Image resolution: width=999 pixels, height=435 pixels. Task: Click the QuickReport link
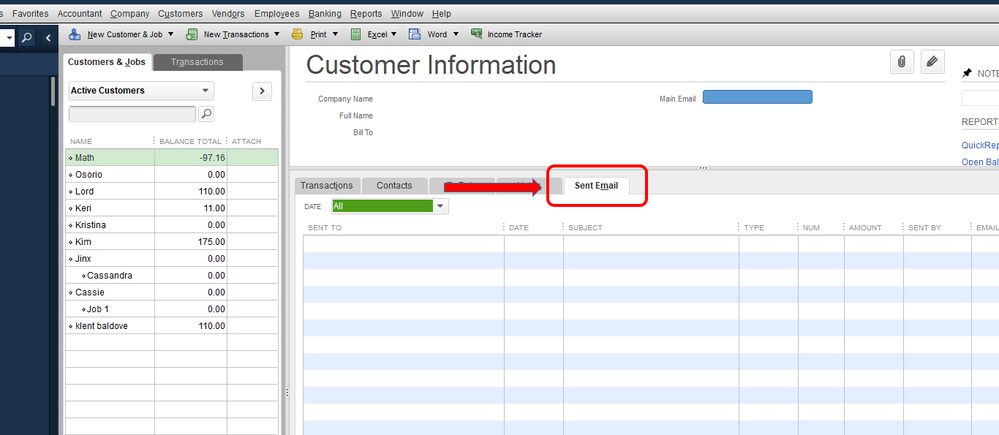click(x=980, y=145)
